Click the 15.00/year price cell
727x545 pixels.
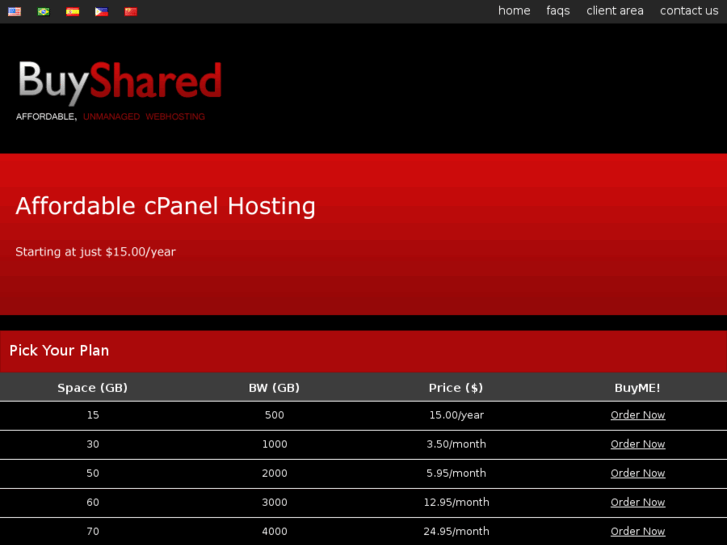point(456,415)
